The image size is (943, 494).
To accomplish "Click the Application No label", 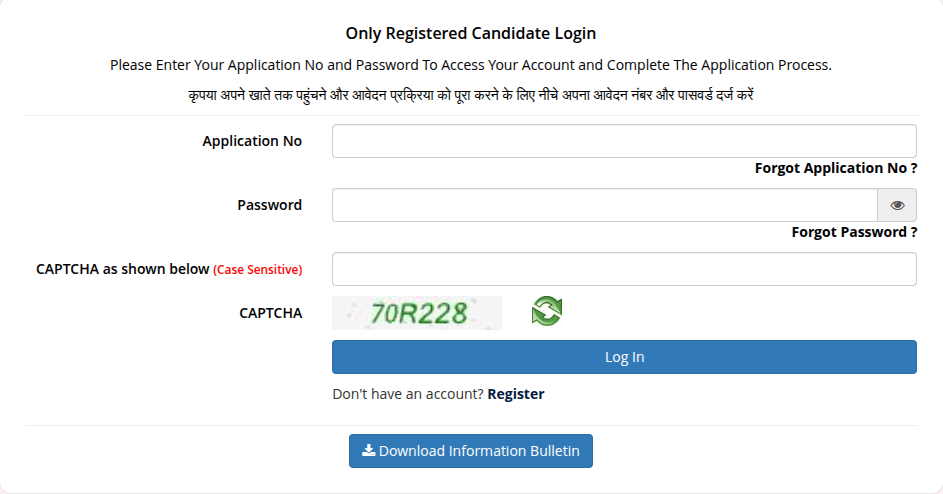I will pos(252,141).
